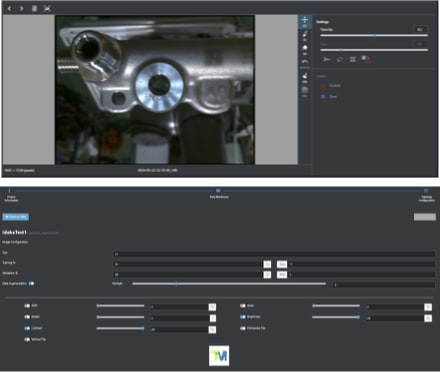Adjust the Opacity slider in Settings

374,35
